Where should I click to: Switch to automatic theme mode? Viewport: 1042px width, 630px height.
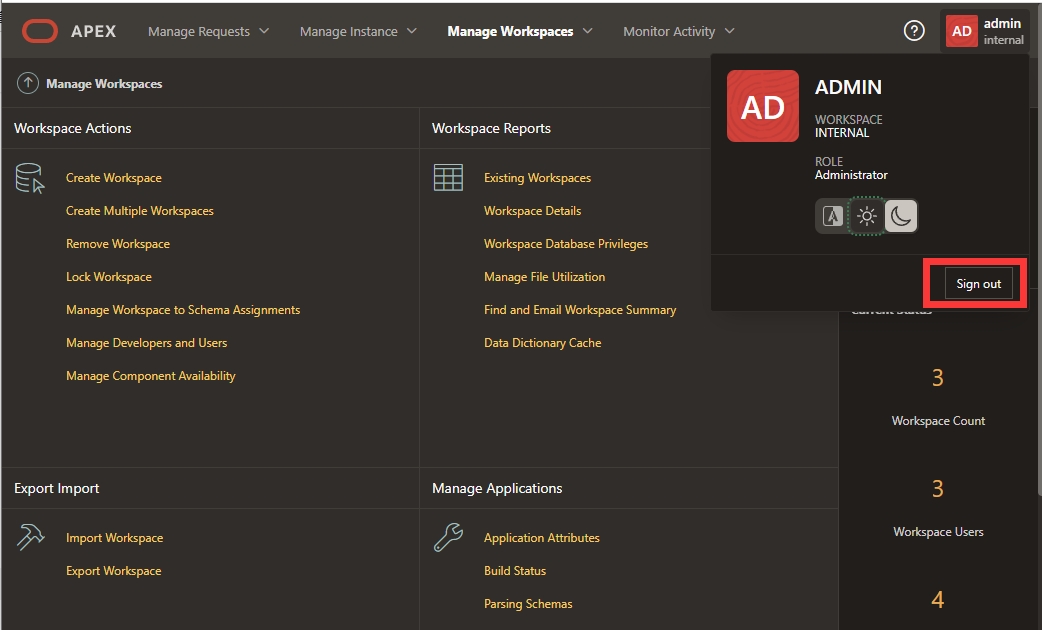(832, 216)
